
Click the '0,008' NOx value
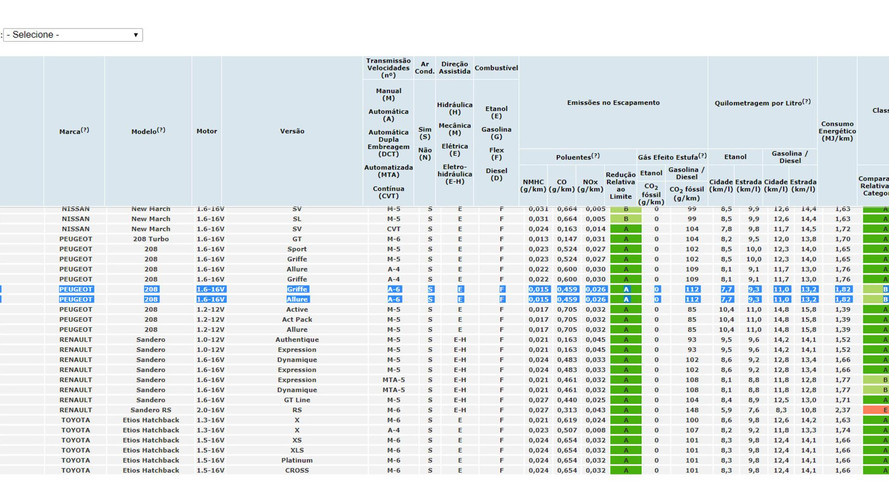point(595,430)
